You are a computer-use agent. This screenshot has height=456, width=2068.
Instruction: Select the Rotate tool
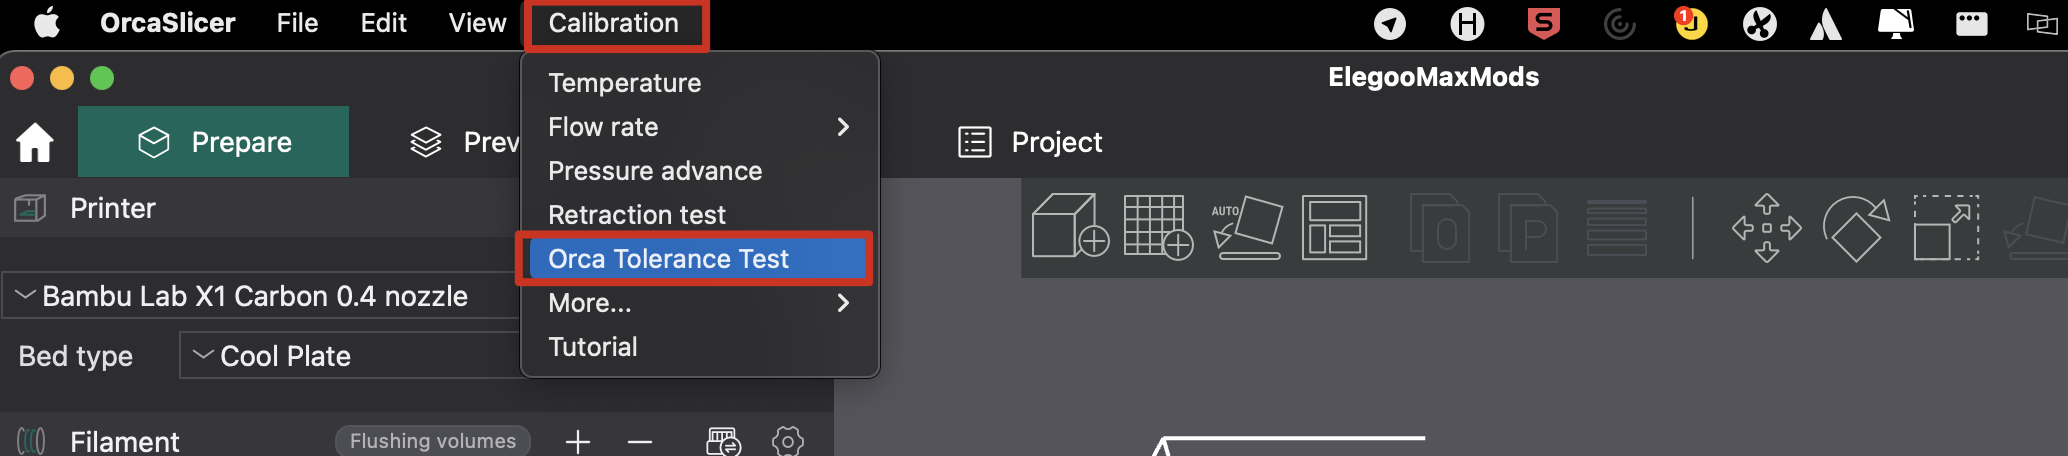[x=1855, y=228]
